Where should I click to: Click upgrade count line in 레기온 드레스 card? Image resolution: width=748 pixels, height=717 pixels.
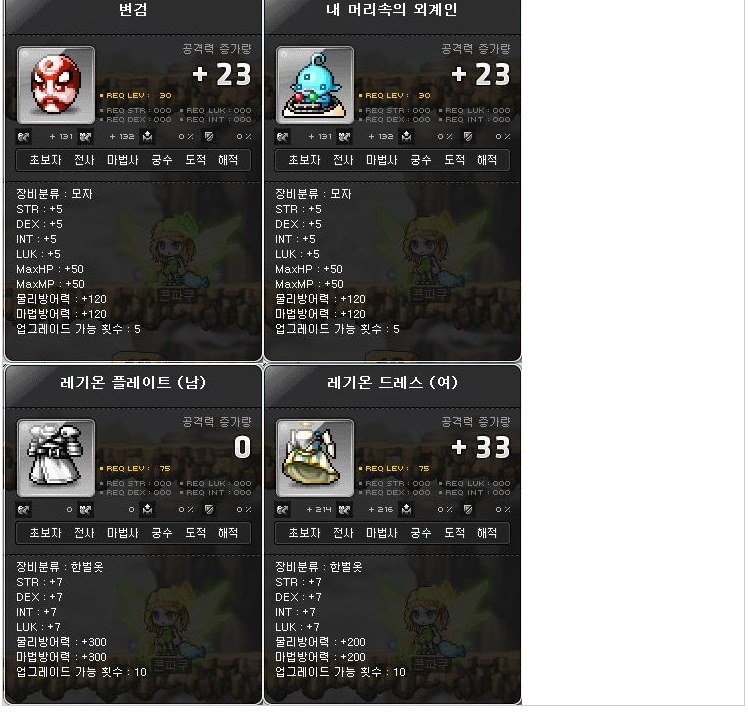pyautogui.click(x=340, y=672)
